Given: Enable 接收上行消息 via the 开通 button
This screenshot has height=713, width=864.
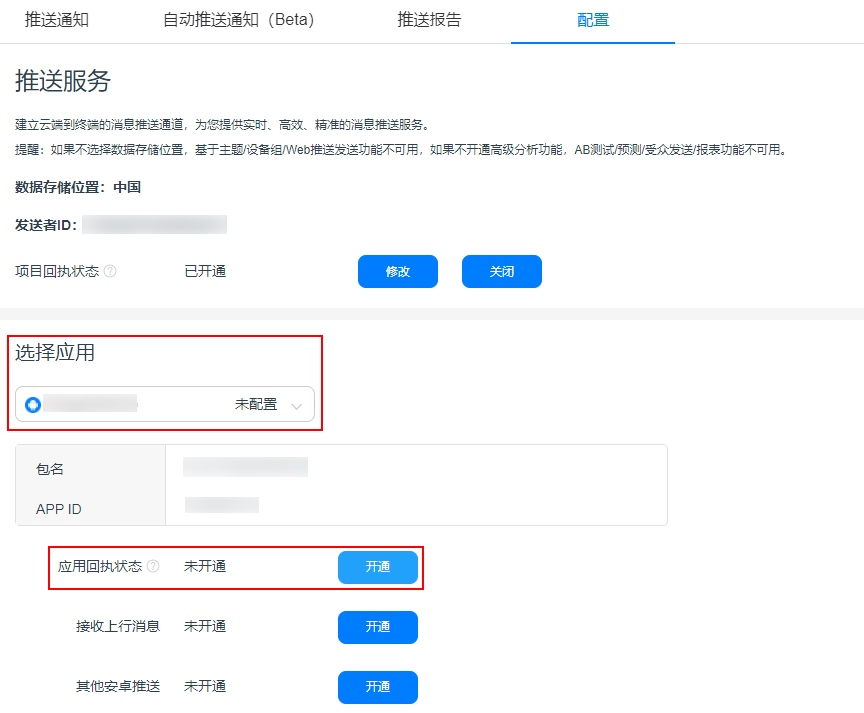Looking at the screenshot, I should 377,627.
